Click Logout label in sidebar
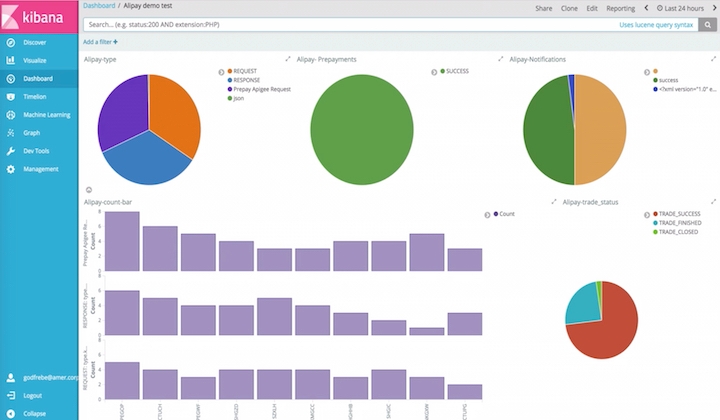 point(33,395)
